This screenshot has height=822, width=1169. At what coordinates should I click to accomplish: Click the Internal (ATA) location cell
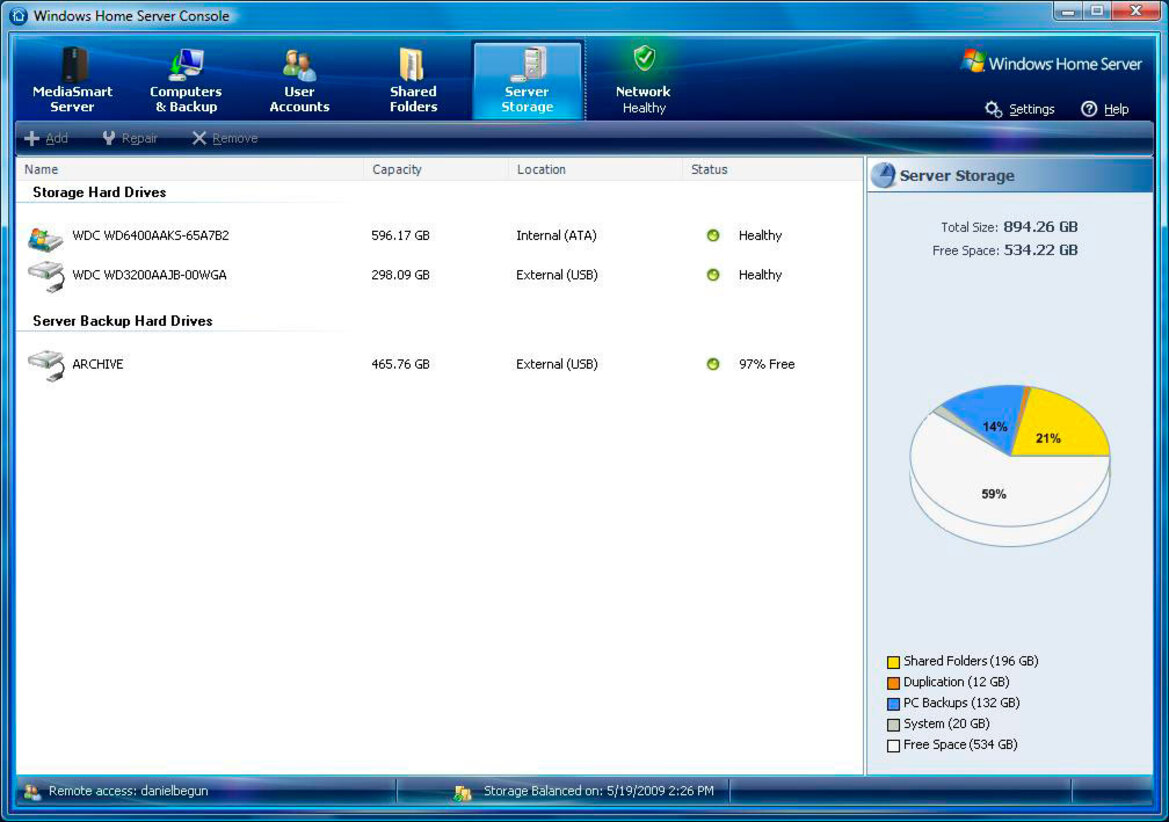click(556, 235)
